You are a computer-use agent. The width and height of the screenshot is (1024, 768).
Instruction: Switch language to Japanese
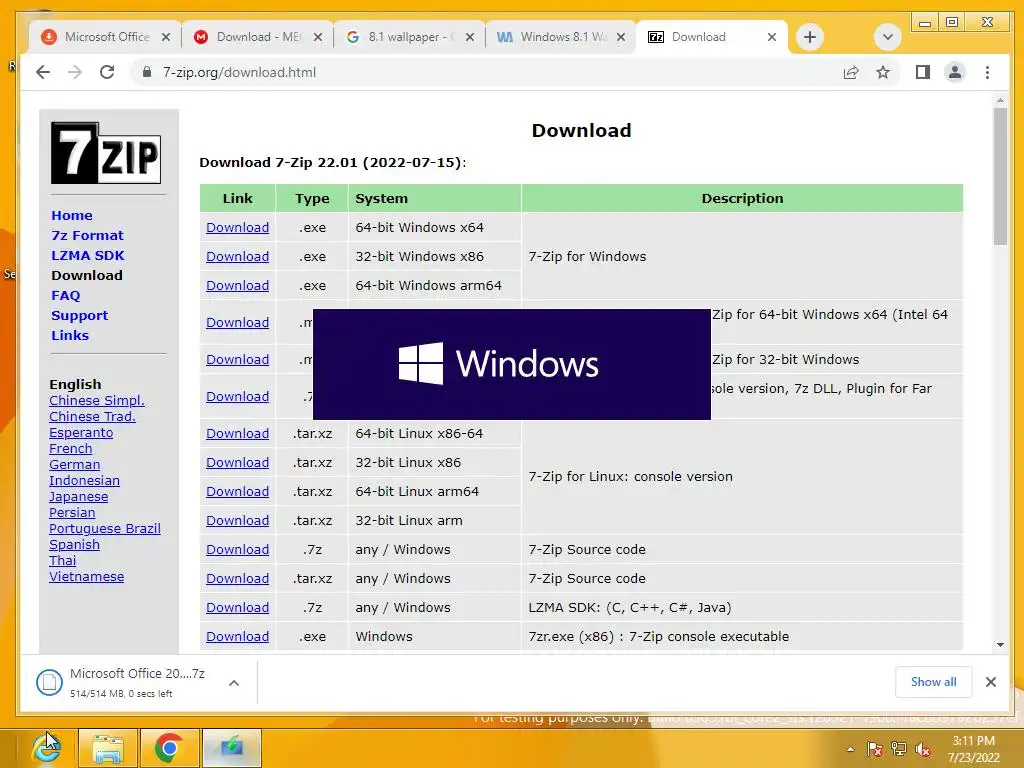click(x=78, y=497)
